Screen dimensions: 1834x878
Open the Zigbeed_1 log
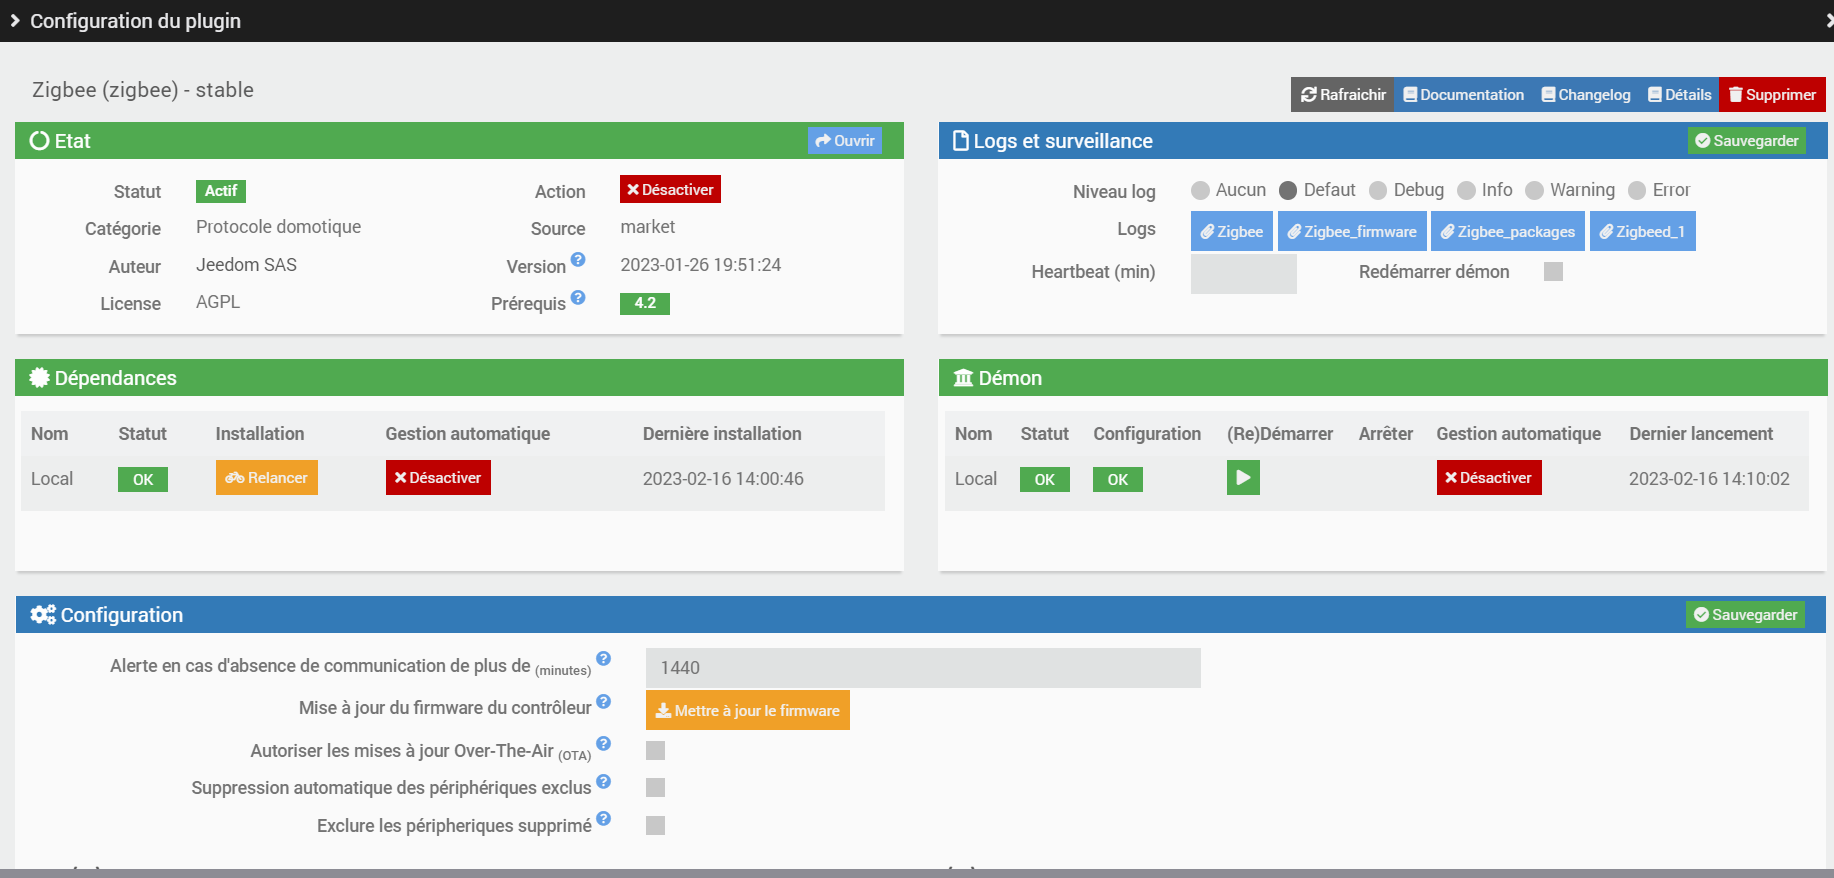[x=1643, y=231]
